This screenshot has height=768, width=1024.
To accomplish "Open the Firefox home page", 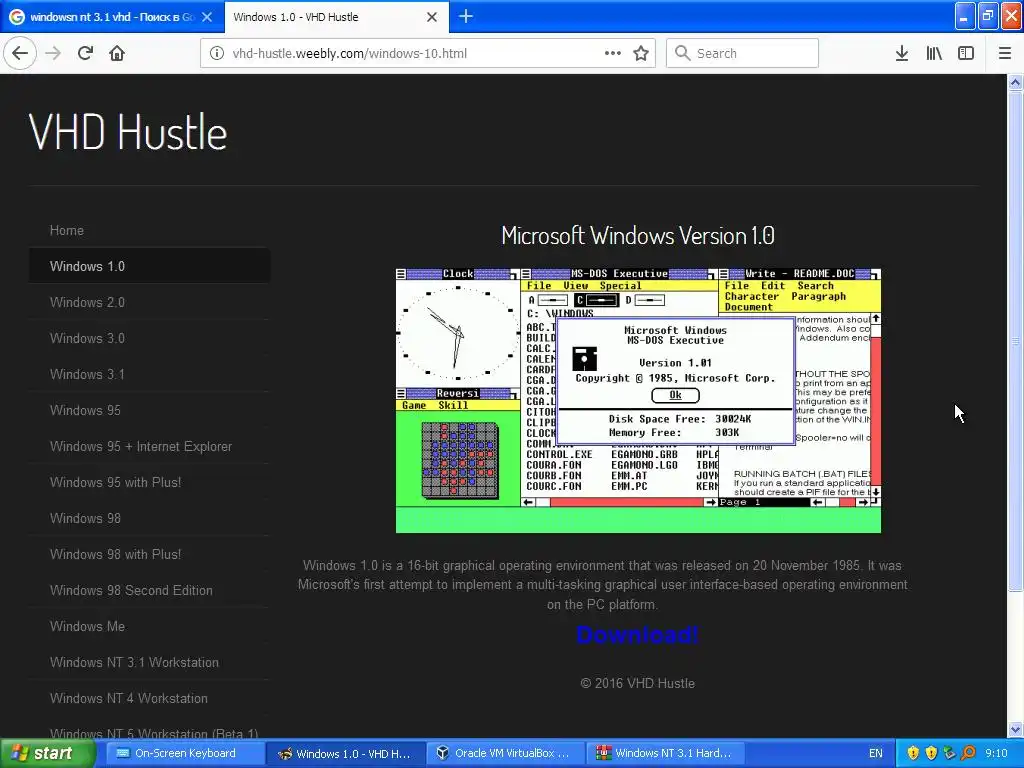I will pos(117,53).
